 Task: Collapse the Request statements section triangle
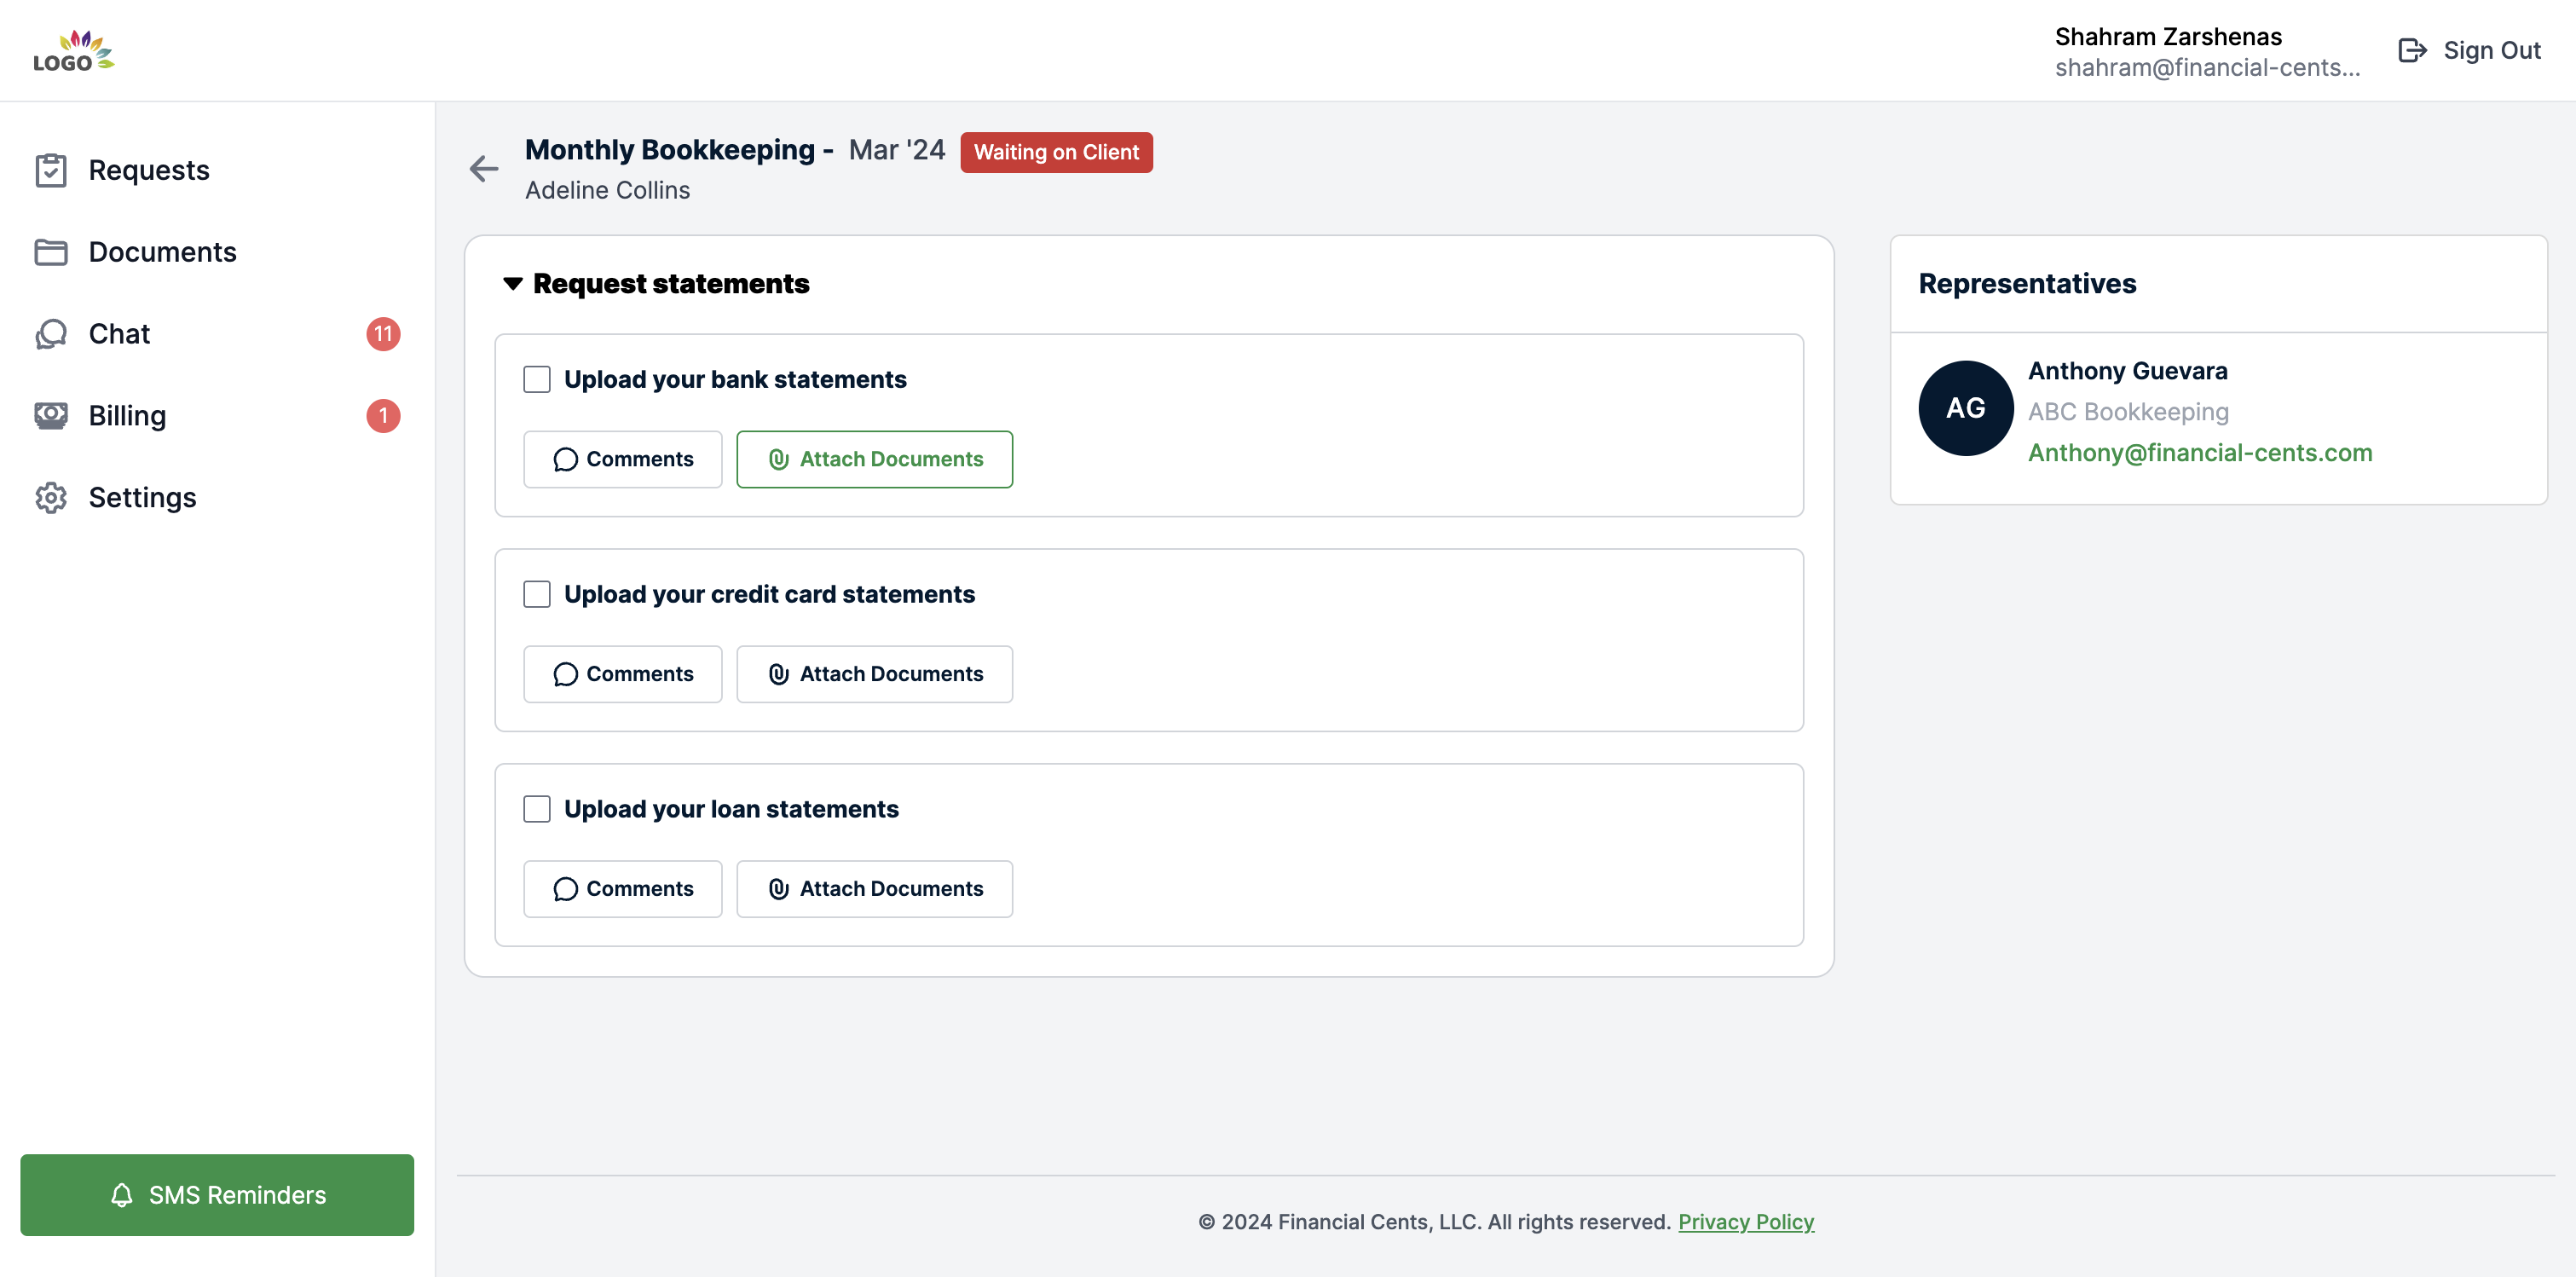click(x=513, y=284)
